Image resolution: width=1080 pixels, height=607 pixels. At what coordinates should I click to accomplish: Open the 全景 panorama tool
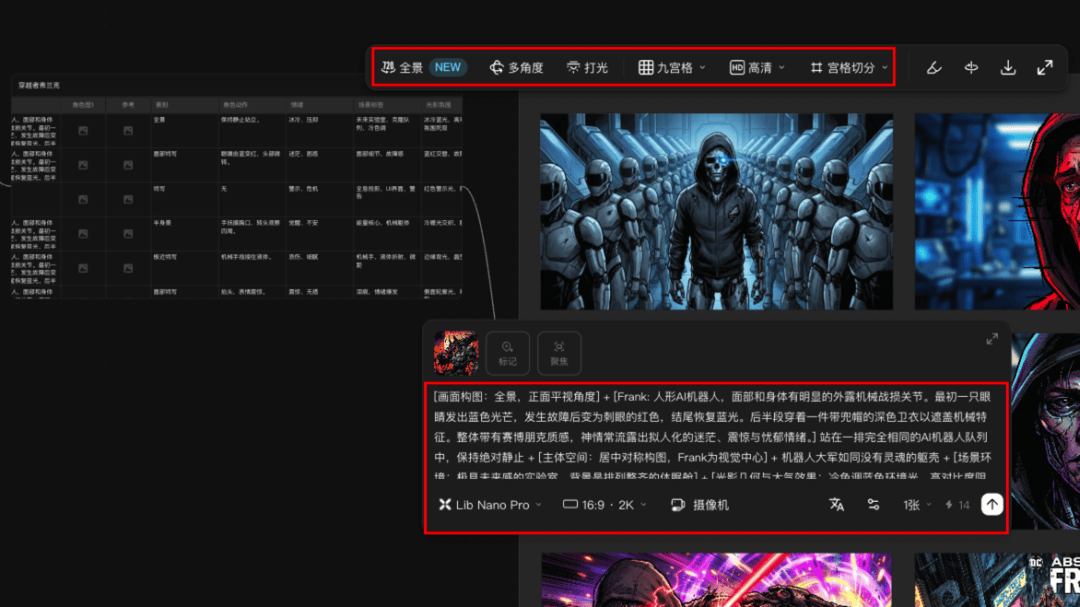(x=403, y=68)
